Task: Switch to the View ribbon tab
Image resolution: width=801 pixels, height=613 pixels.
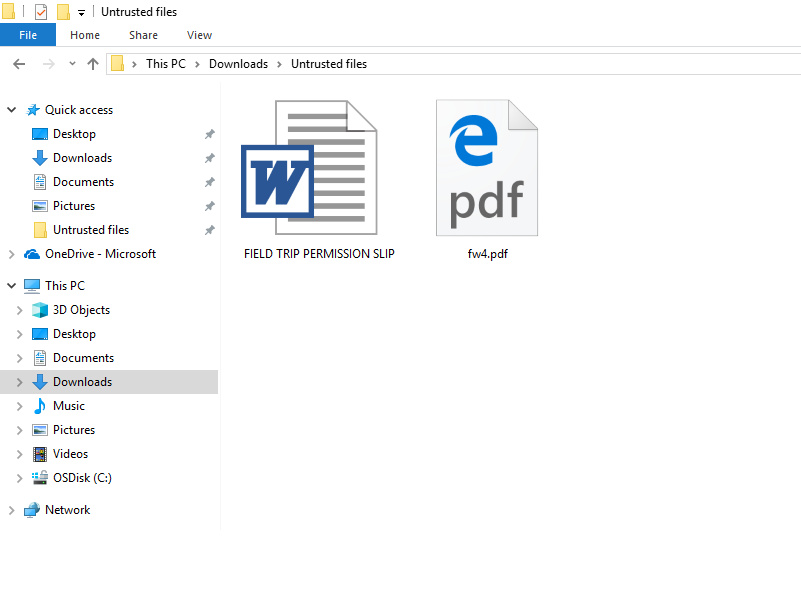Action: [199, 35]
